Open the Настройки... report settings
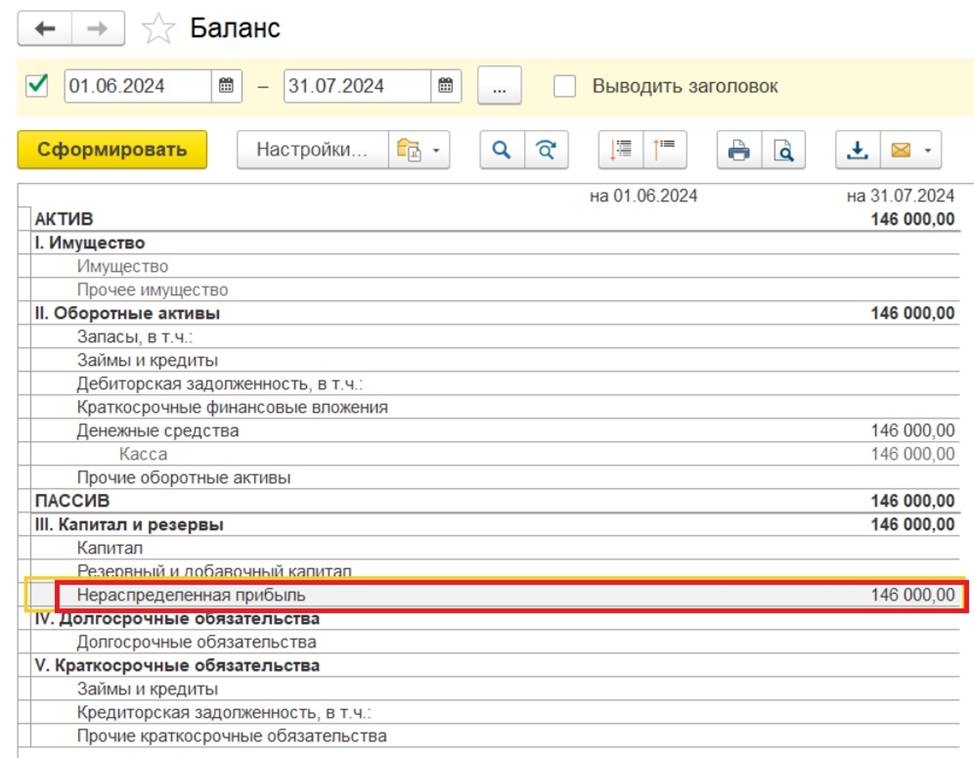 click(312, 150)
